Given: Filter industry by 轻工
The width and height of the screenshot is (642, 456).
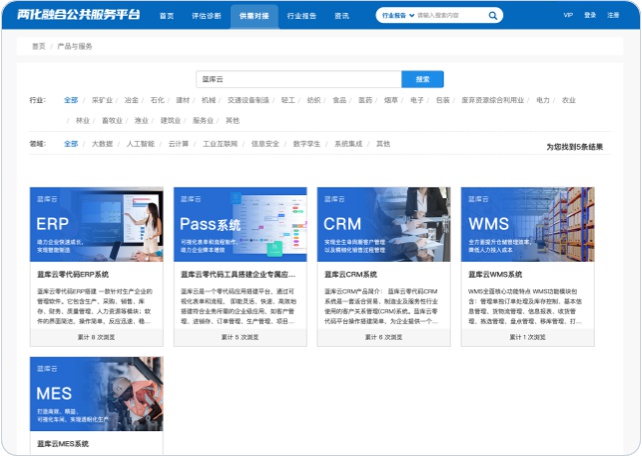Looking at the screenshot, I should click(288, 100).
